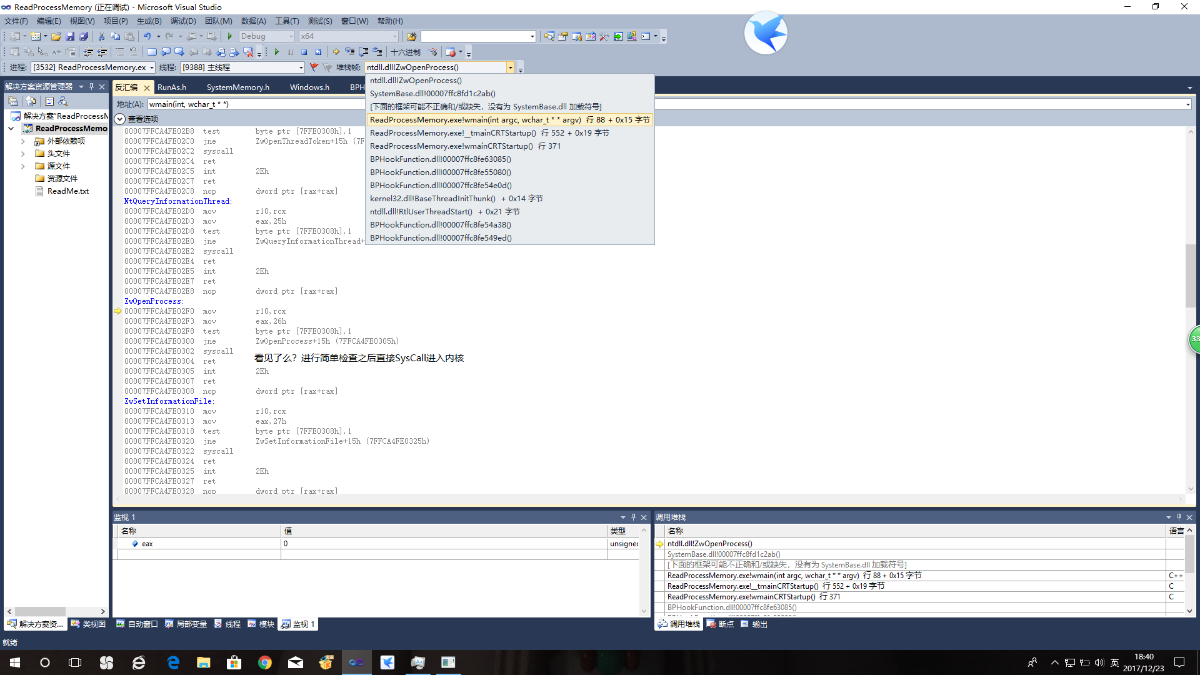
Task: Open the solution configuration Debug dropdown
Action: pyautogui.click(x=290, y=36)
